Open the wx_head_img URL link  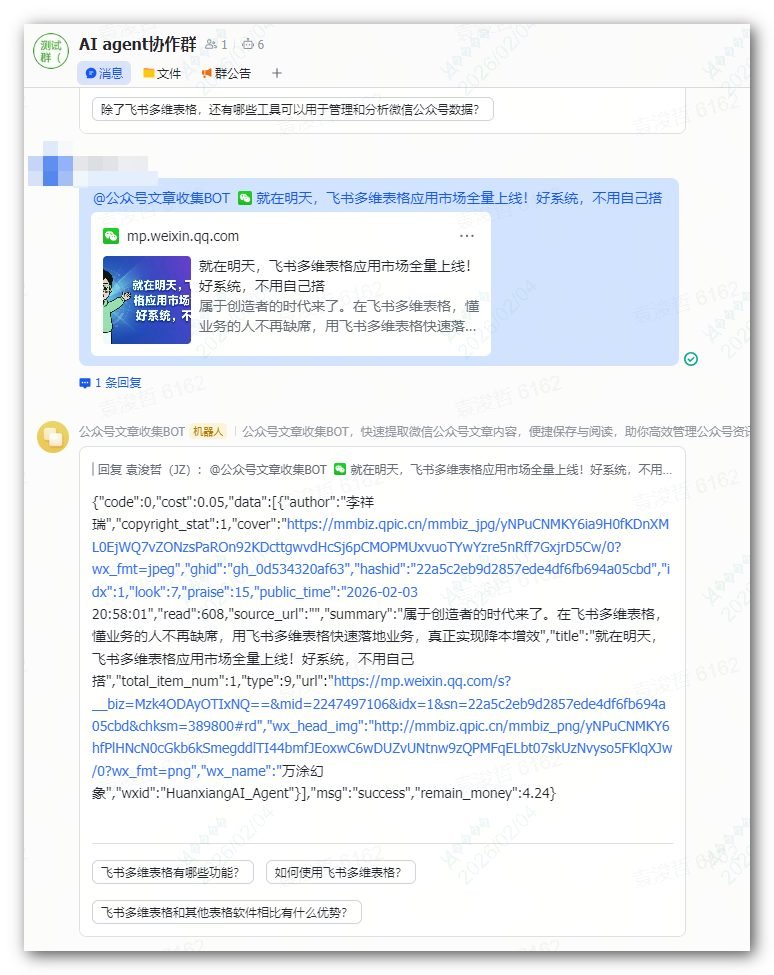pyautogui.click(x=382, y=748)
